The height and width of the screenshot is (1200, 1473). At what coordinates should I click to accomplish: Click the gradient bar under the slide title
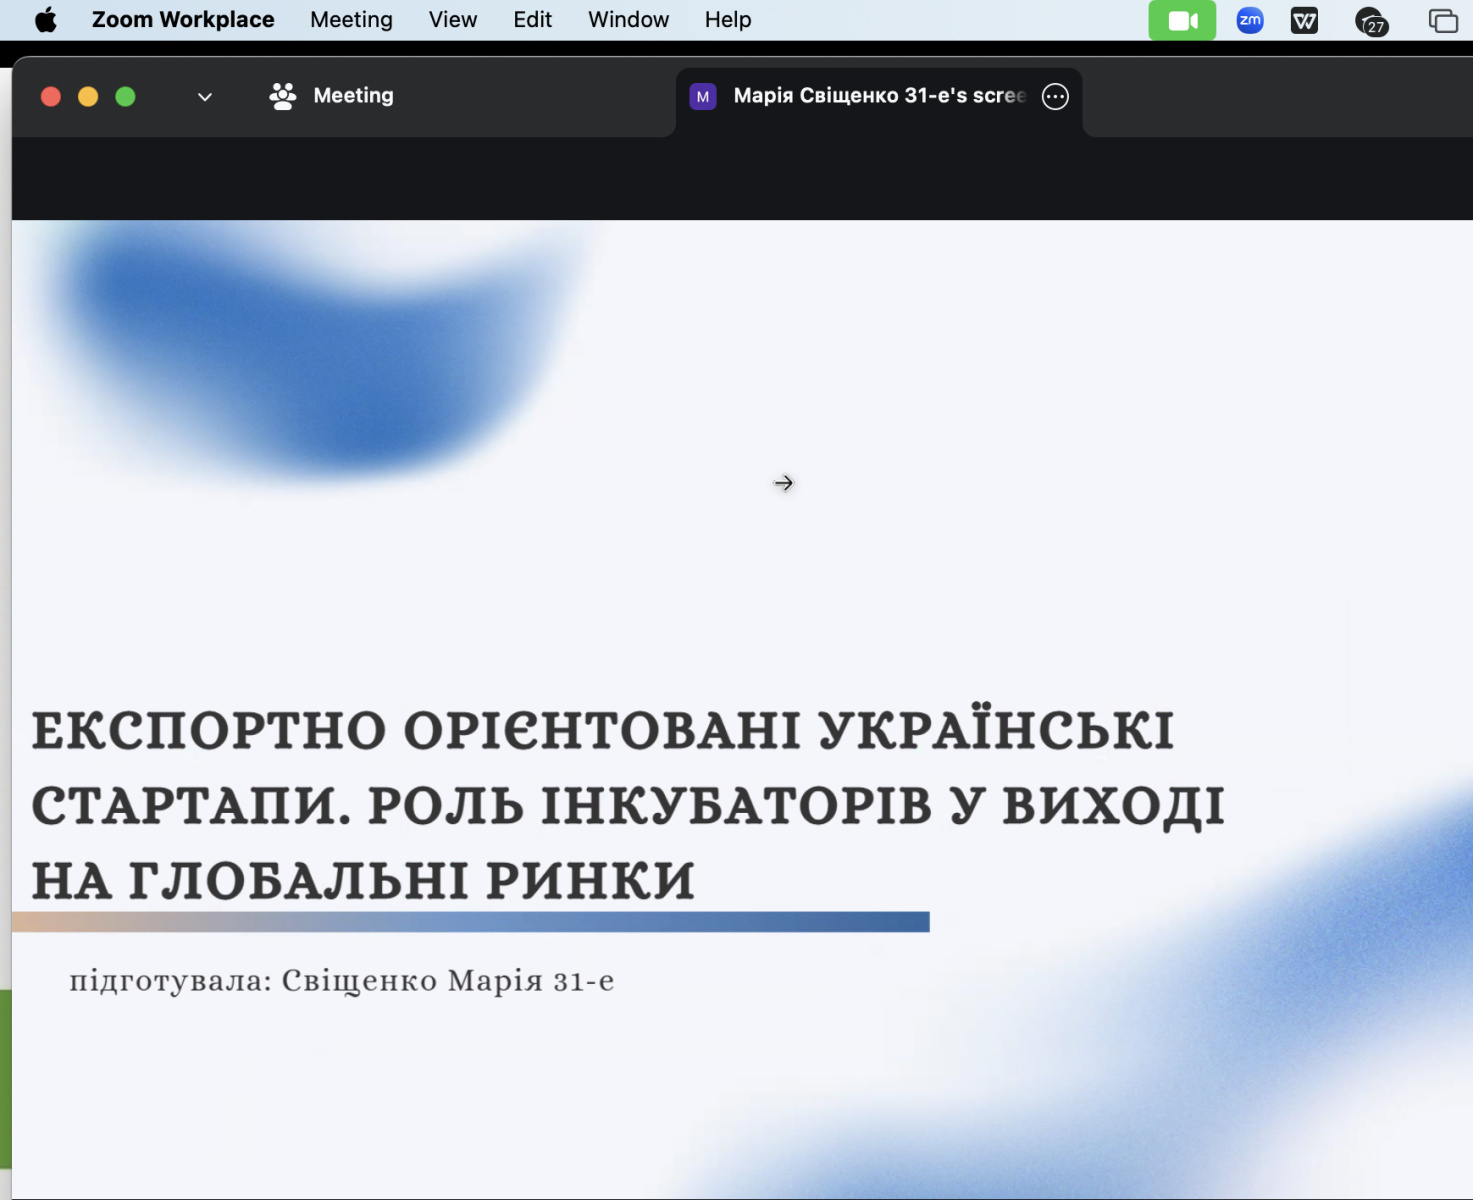(470, 921)
